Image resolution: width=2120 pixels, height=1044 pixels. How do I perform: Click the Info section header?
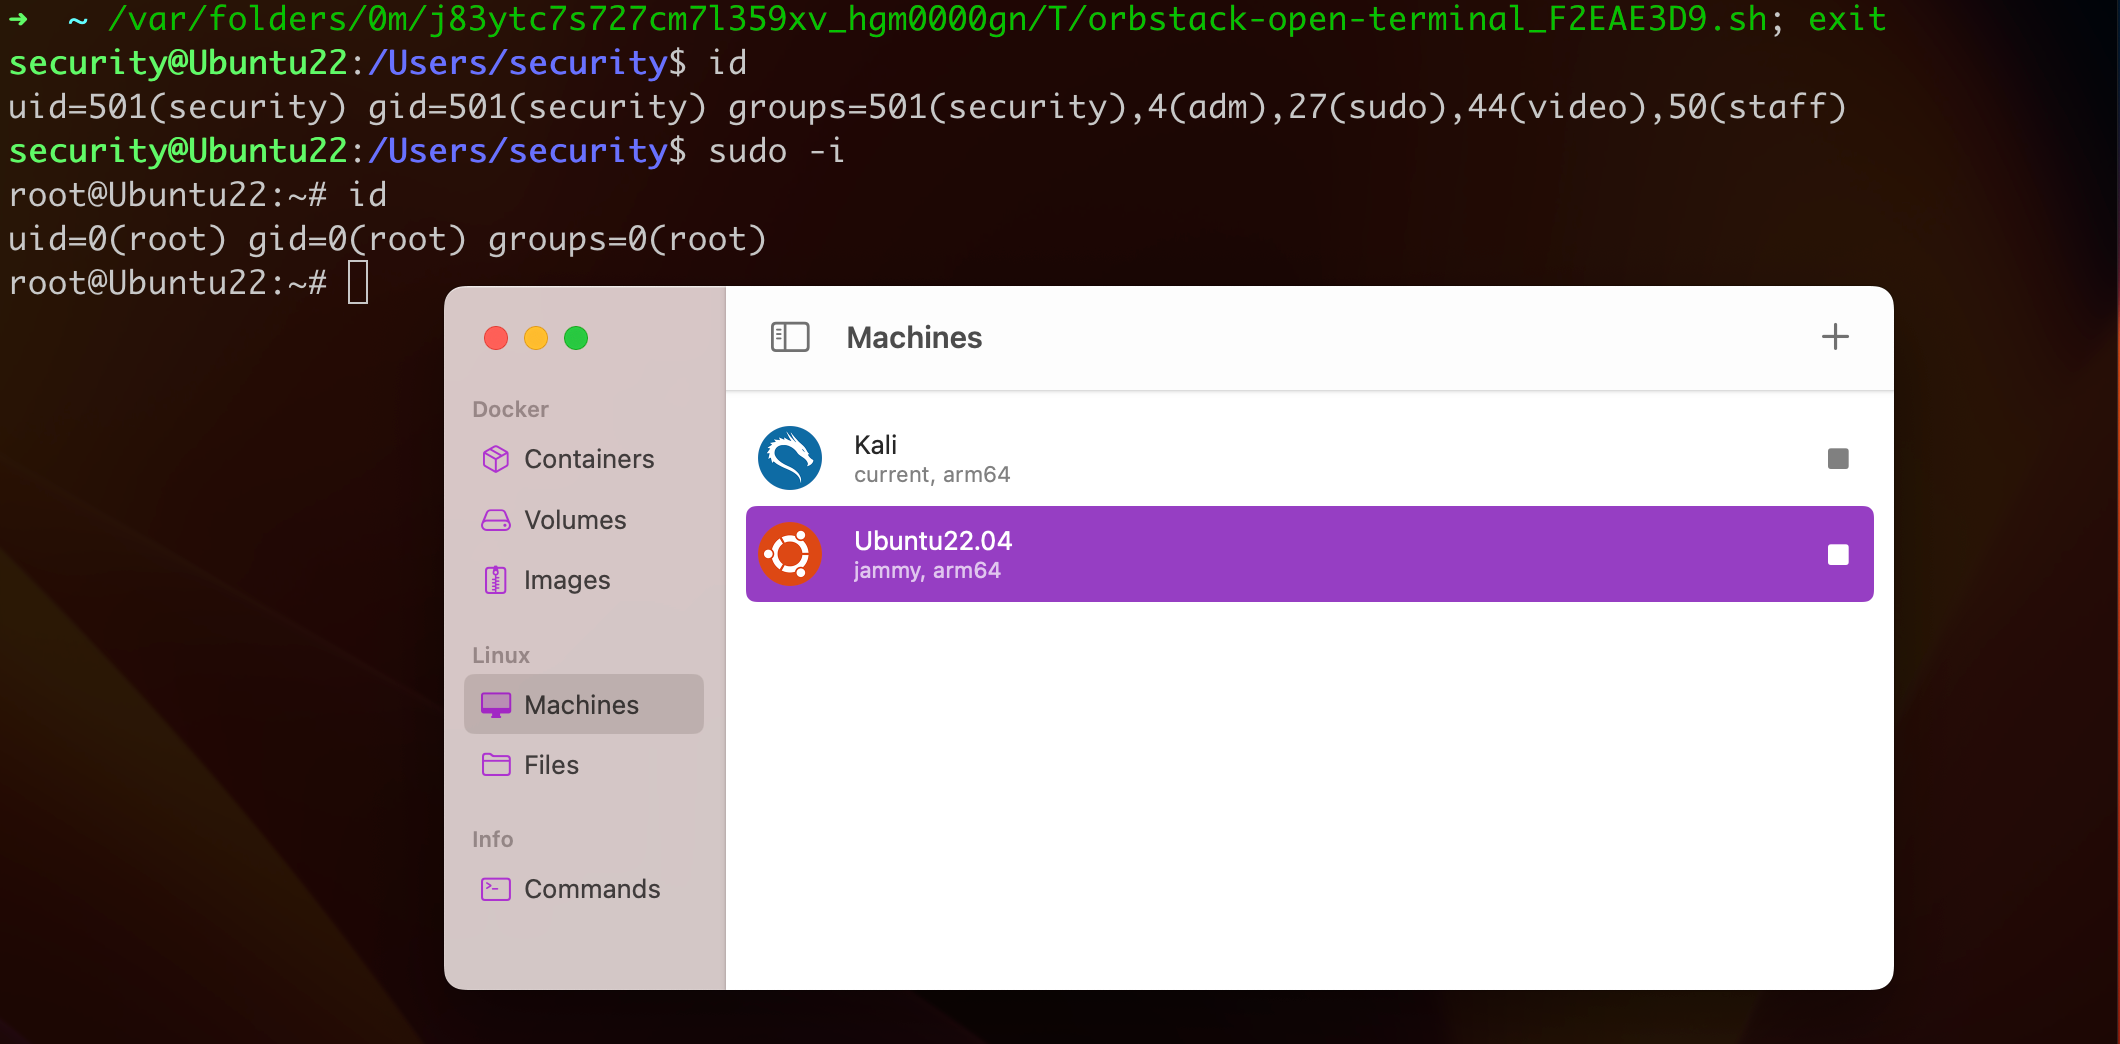point(493,839)
